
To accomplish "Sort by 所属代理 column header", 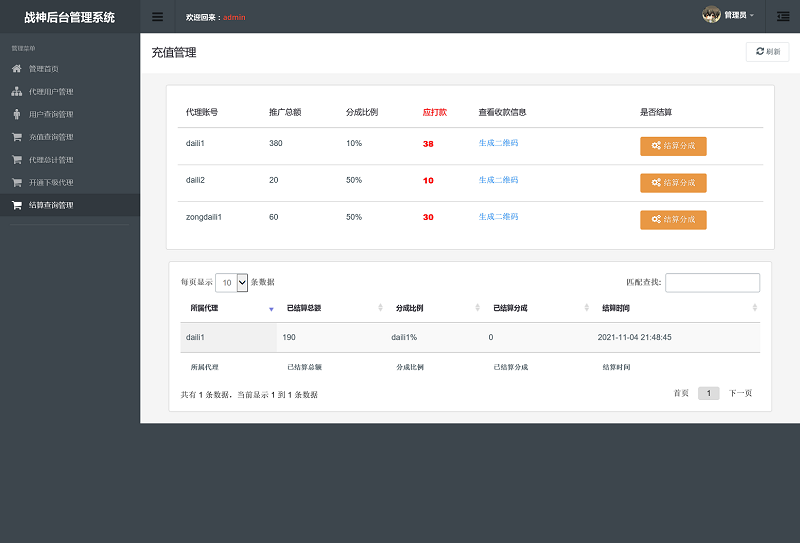I will (x=229, y=308).
